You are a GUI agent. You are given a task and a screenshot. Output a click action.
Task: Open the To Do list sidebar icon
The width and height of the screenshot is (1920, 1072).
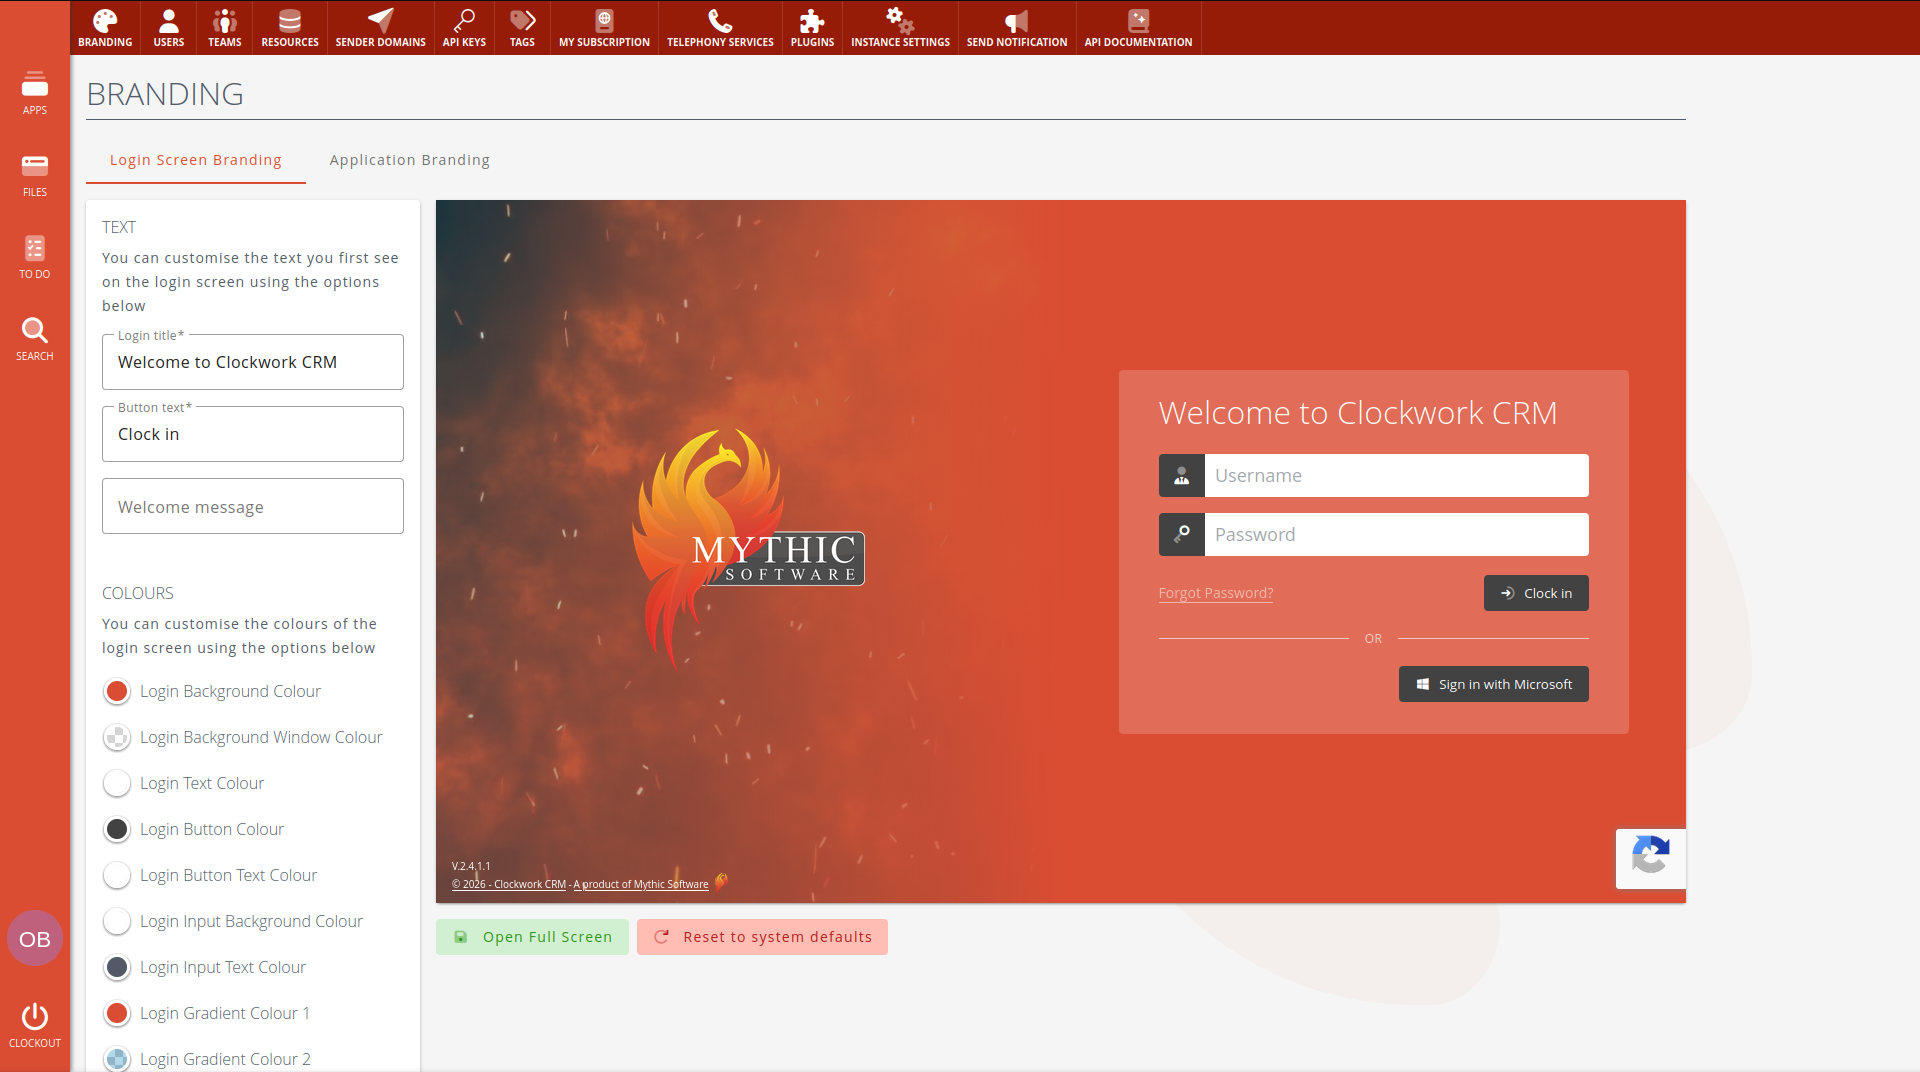pyautogui.click(x=35, y=248)
